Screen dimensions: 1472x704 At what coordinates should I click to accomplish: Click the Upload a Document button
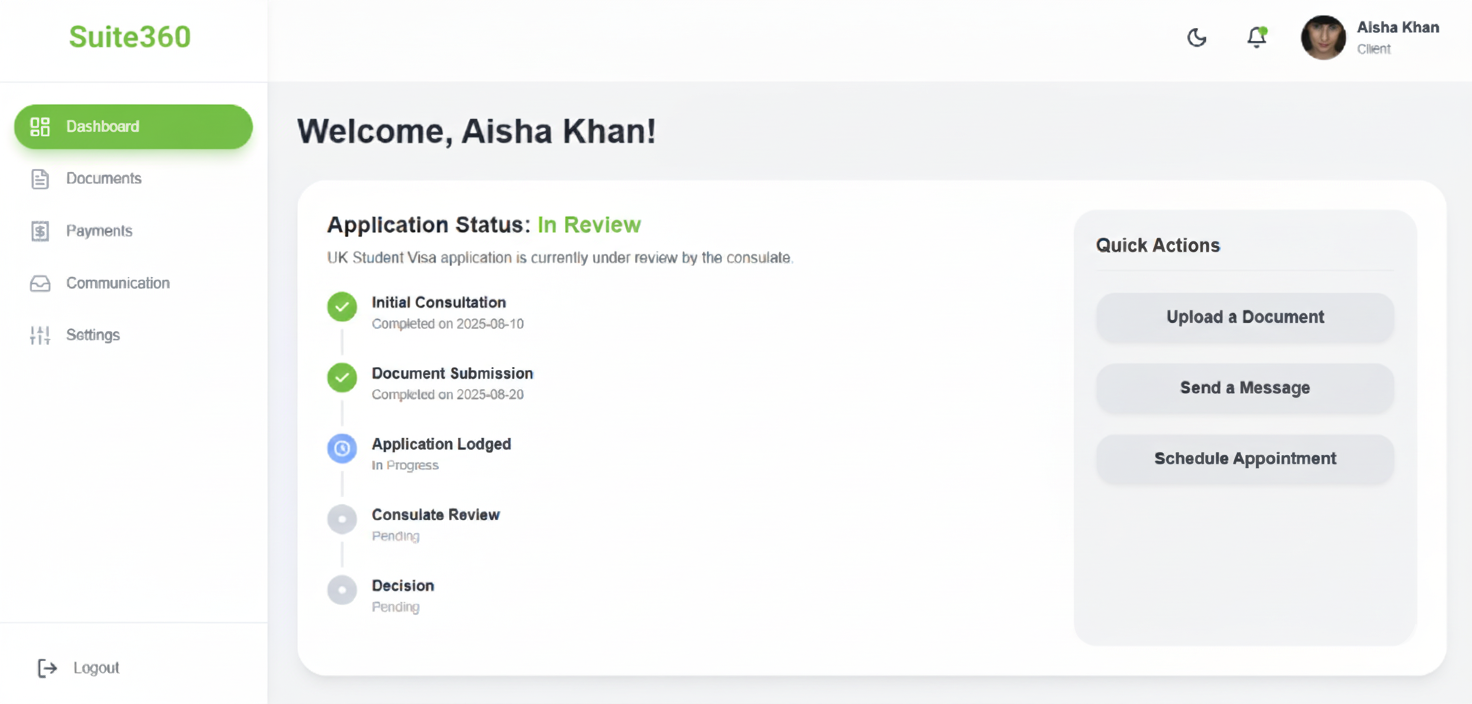tap(1244, 317)
